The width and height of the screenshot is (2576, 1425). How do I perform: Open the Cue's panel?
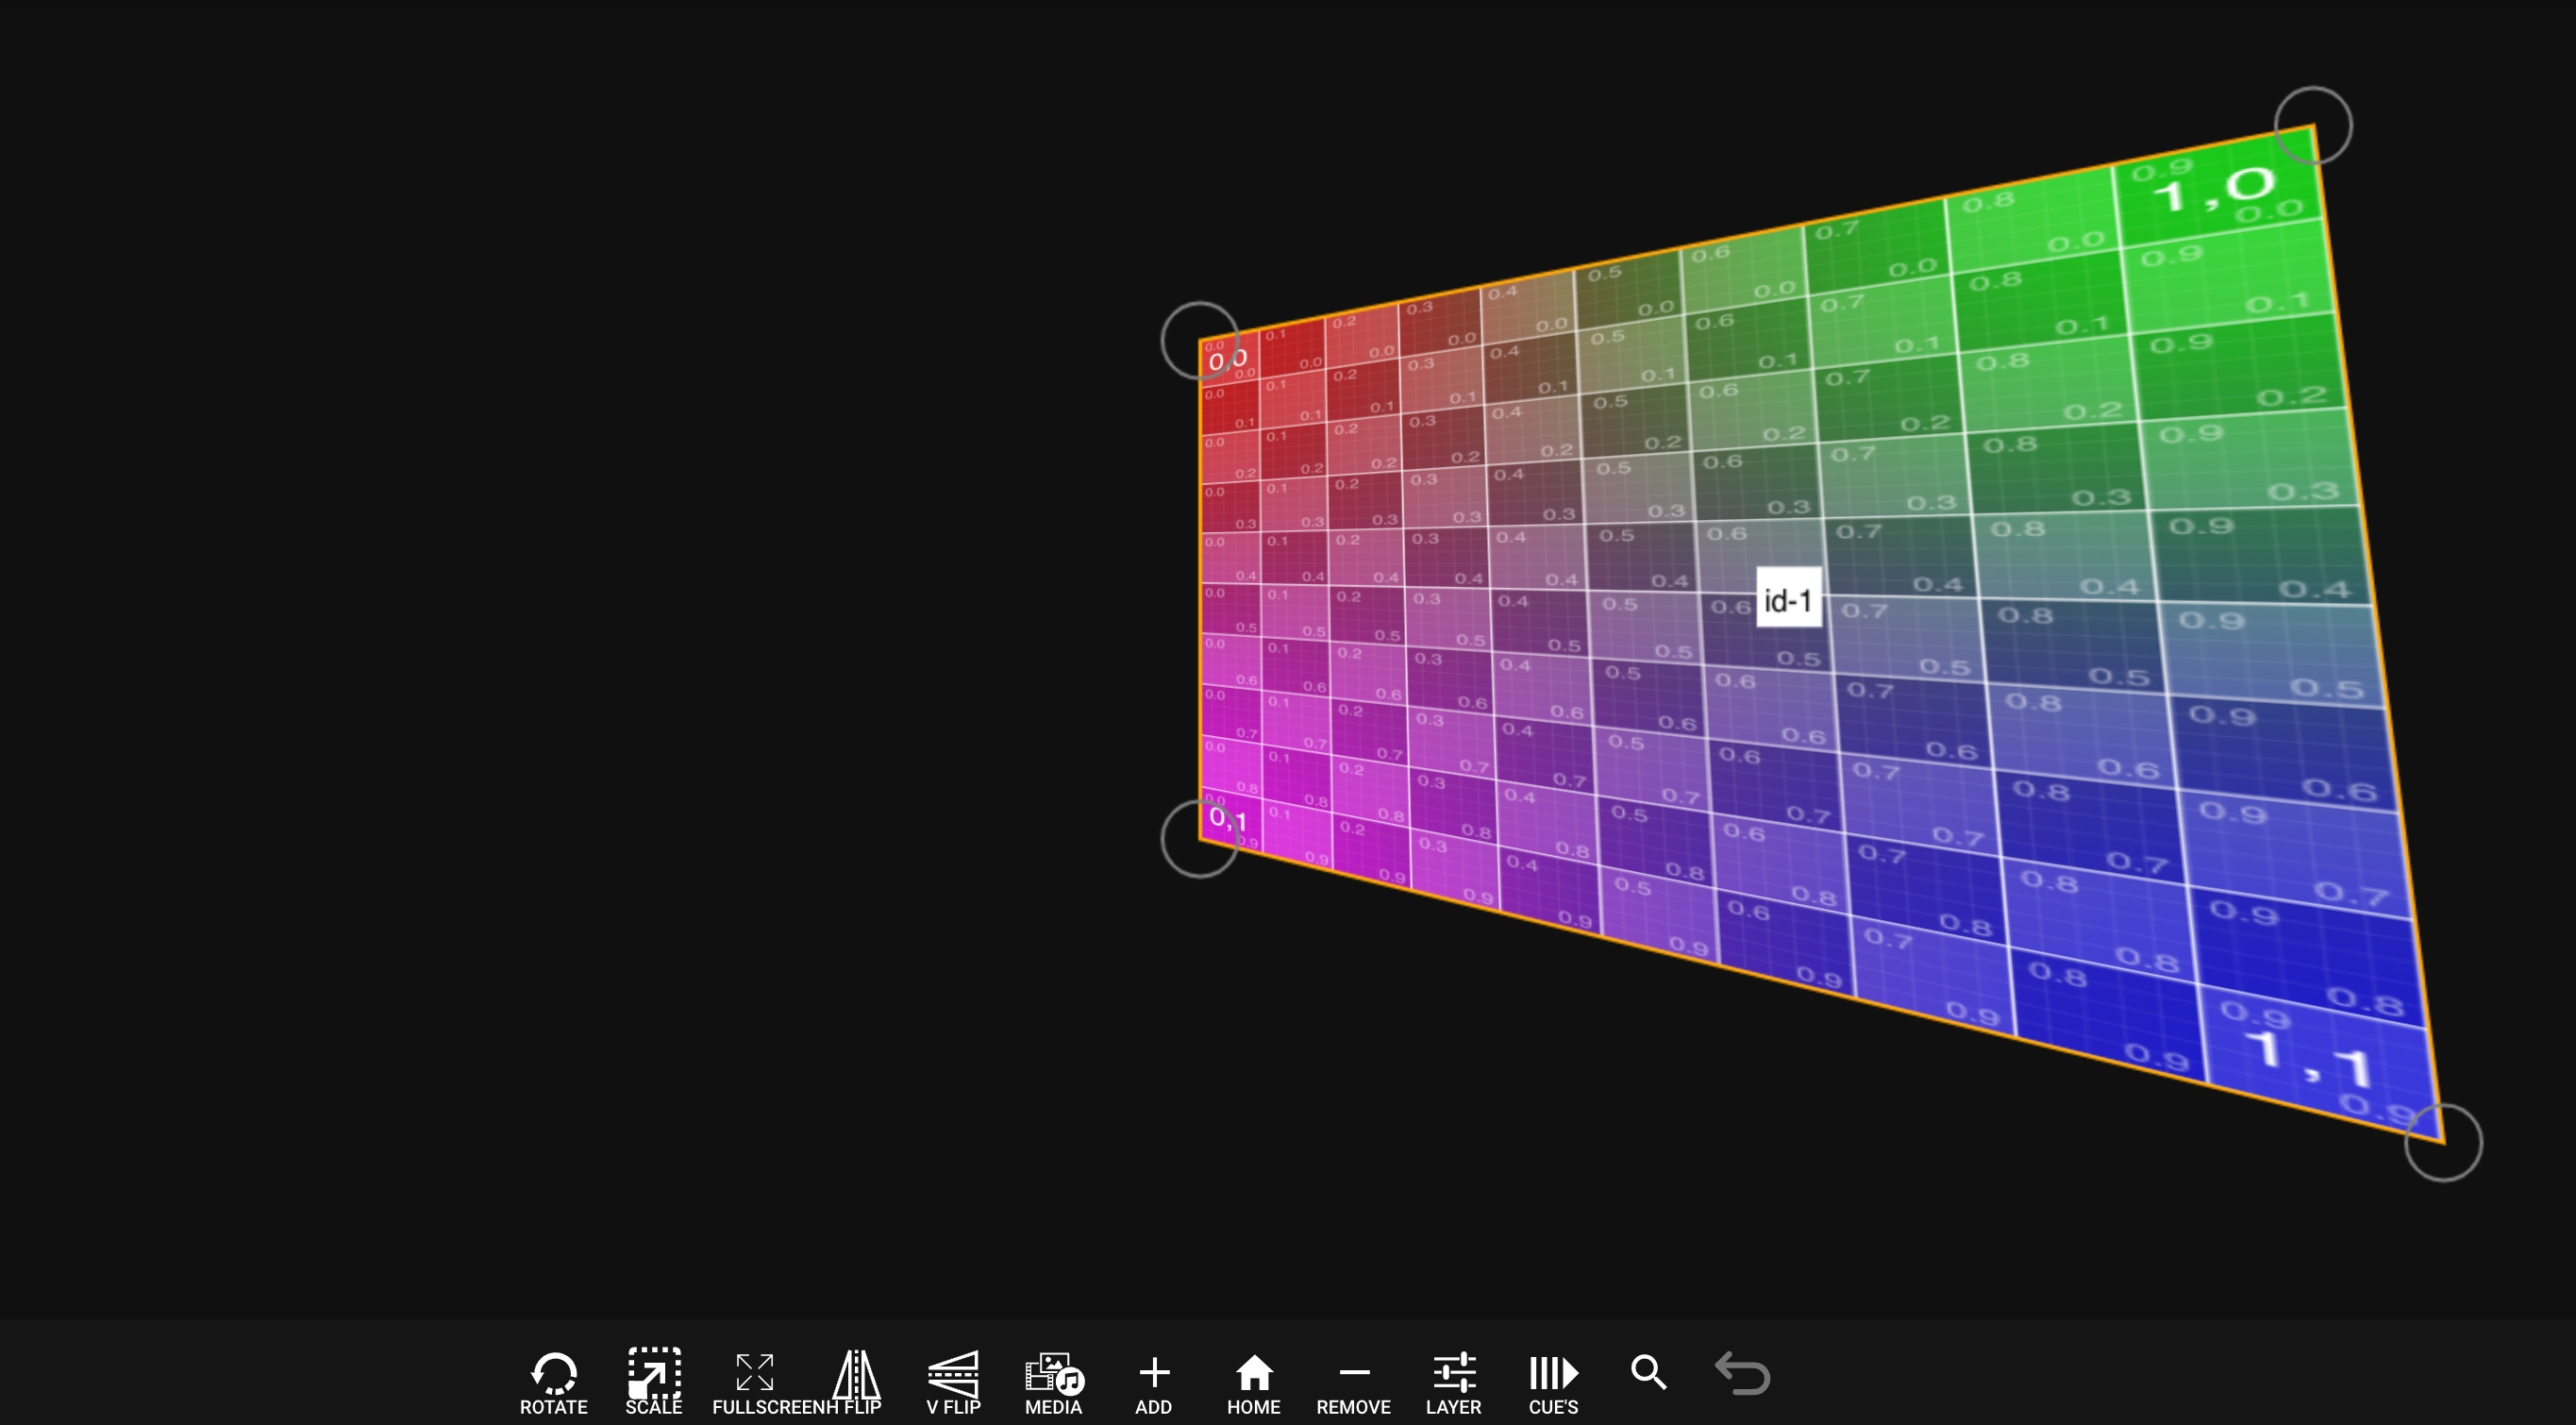point(1553,1374)
